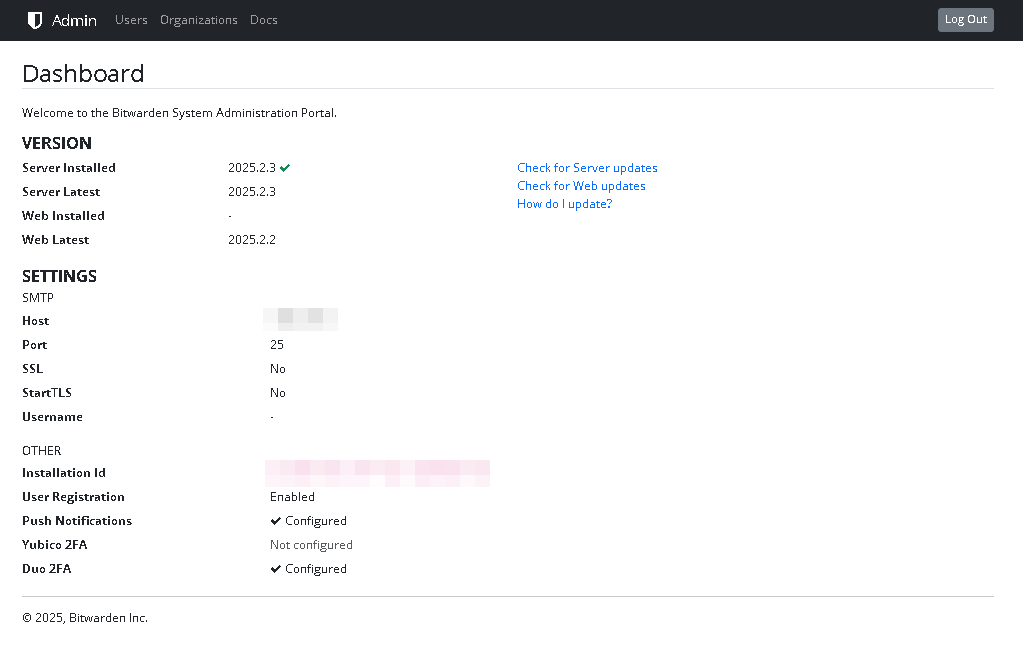Click the Not configured Yubico status
This screenshot has width=1023, height=652.
click(311, 545)
